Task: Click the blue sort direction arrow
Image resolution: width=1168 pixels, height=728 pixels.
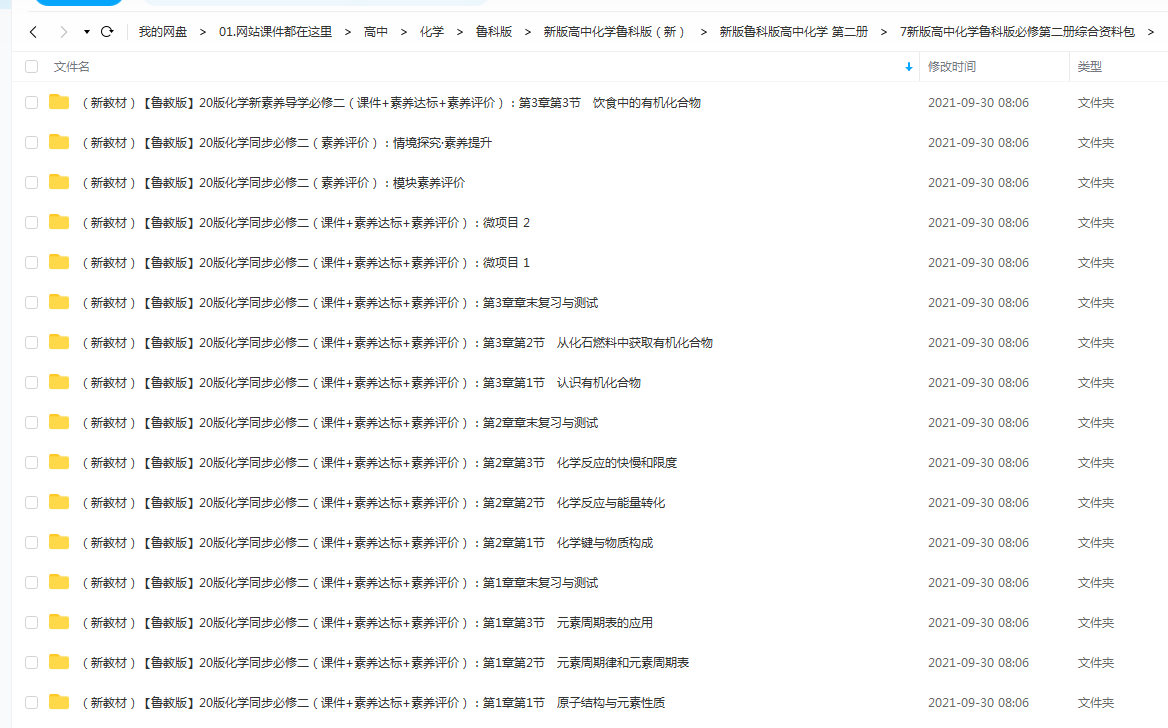Action: [x=909, y=67]
